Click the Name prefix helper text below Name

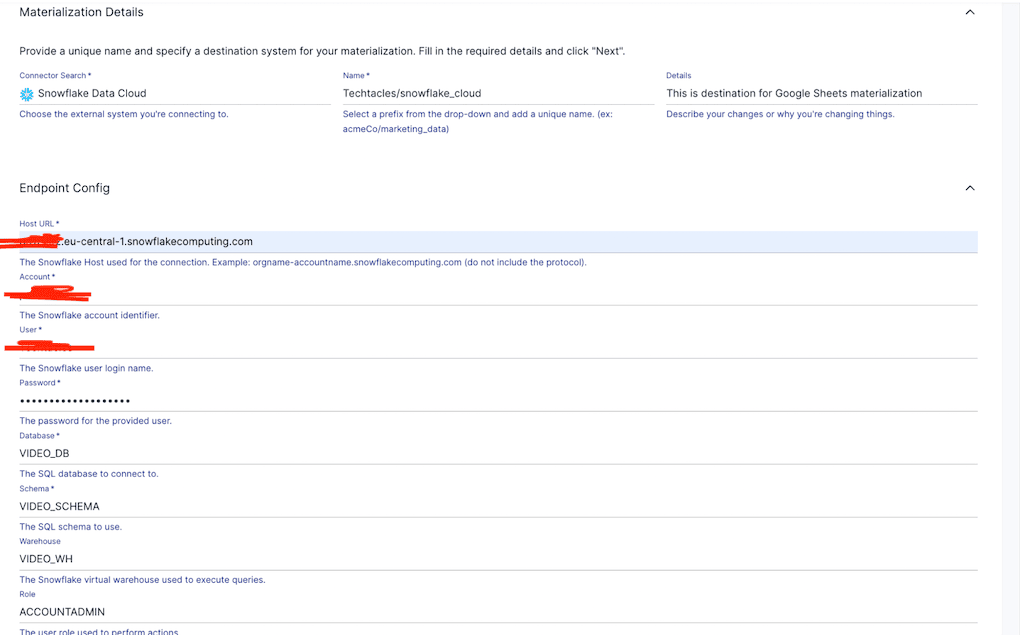tap(493, 121)
